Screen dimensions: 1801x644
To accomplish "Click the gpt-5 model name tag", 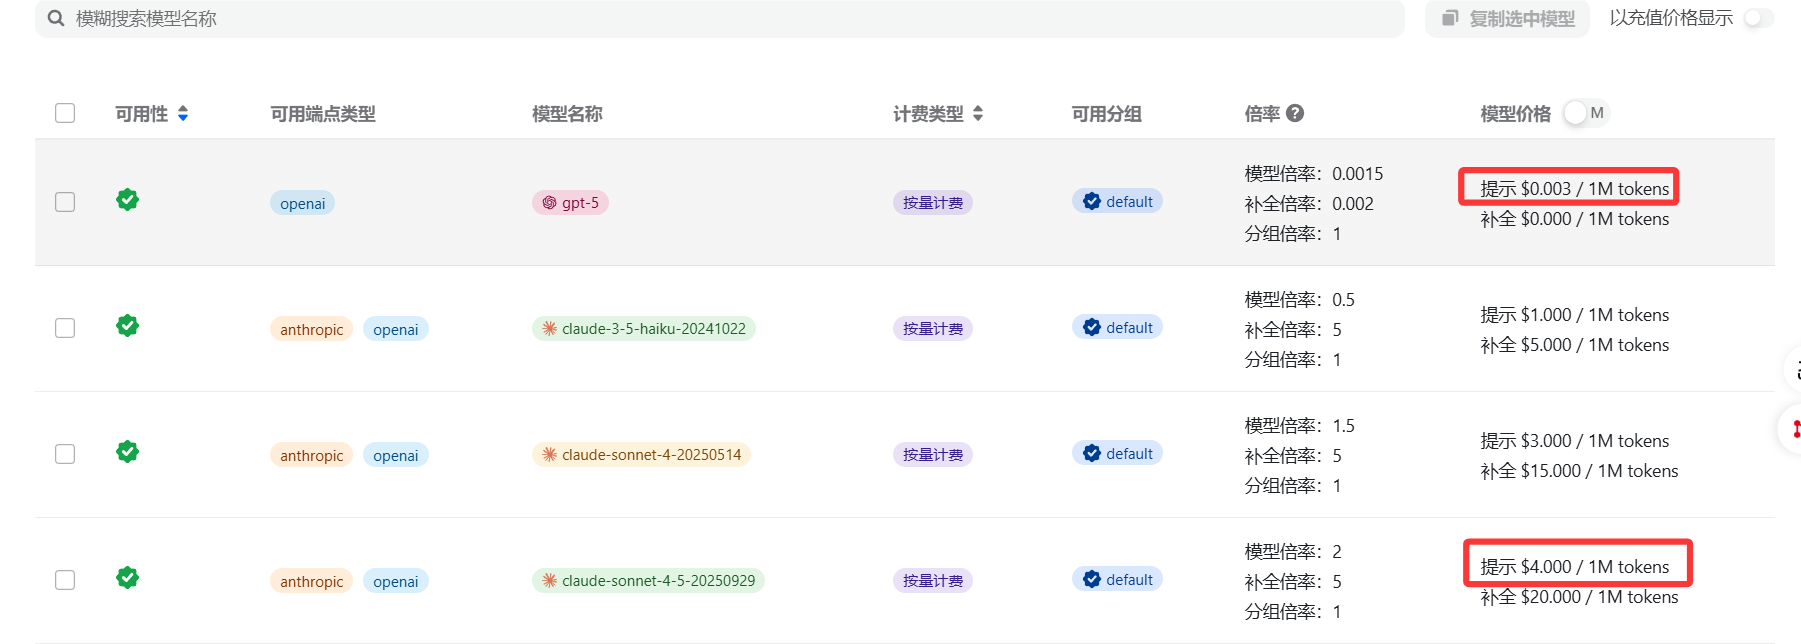I will (x=570, y=203).
